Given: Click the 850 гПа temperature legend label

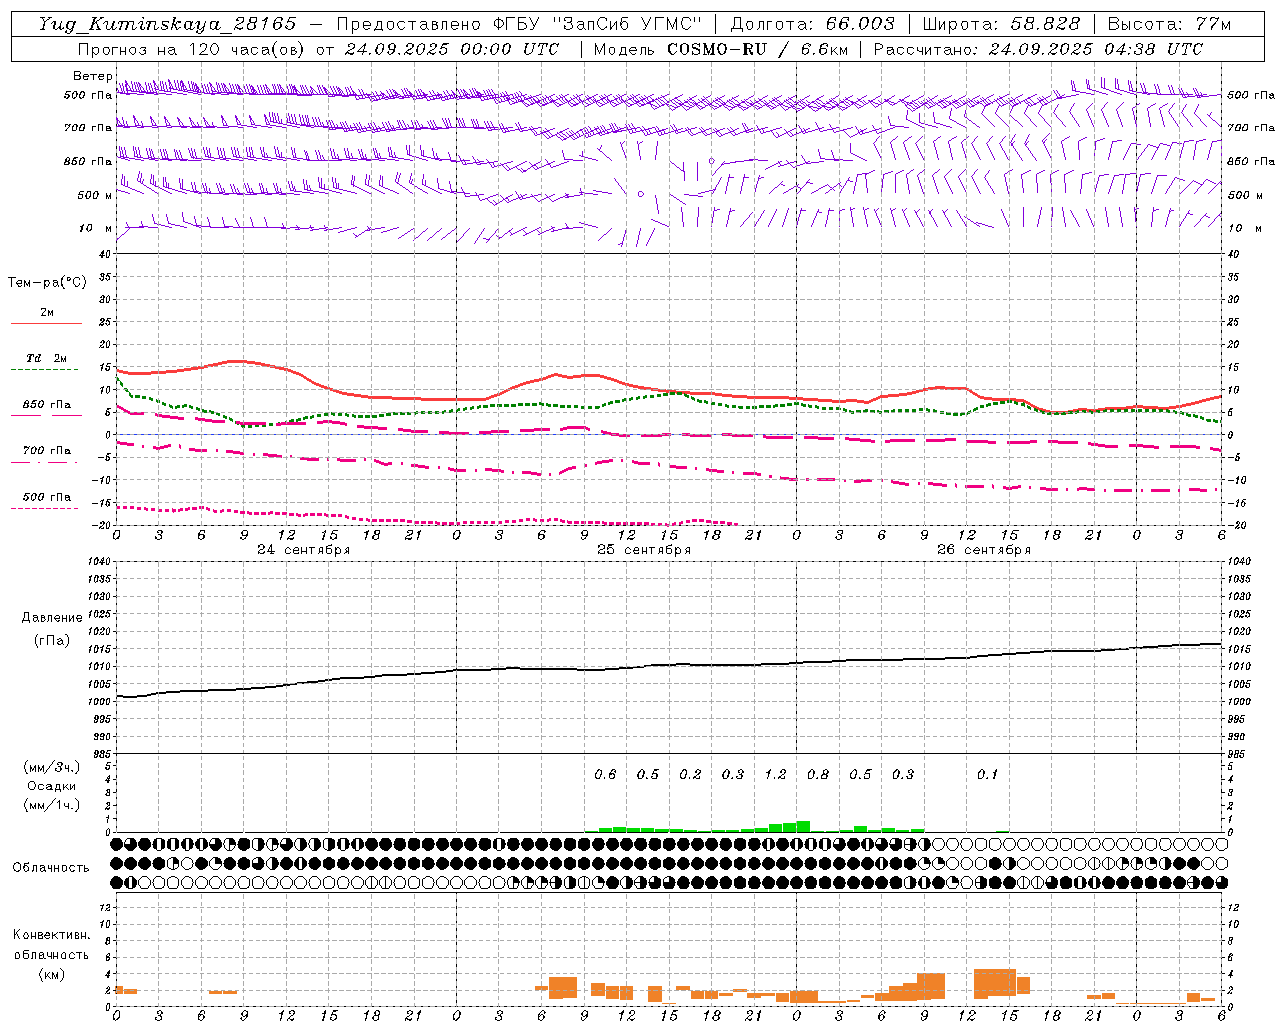Looking at the screenshot, I should pos(47,405).
